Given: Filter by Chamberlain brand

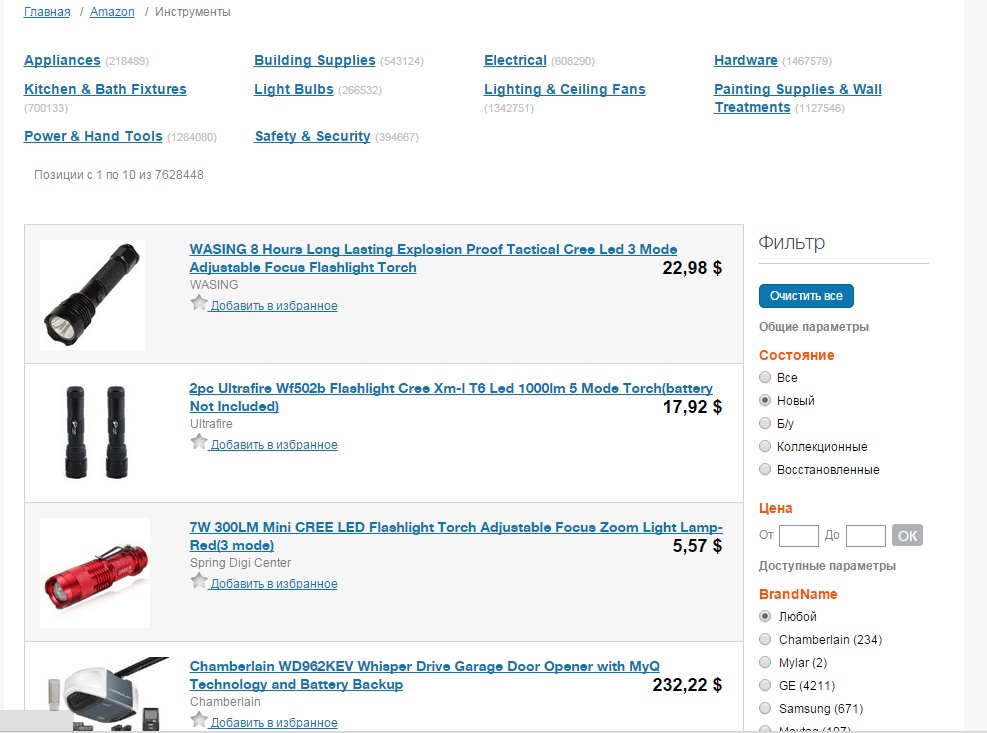Looking at the screenshot, I should click(766, 640).
